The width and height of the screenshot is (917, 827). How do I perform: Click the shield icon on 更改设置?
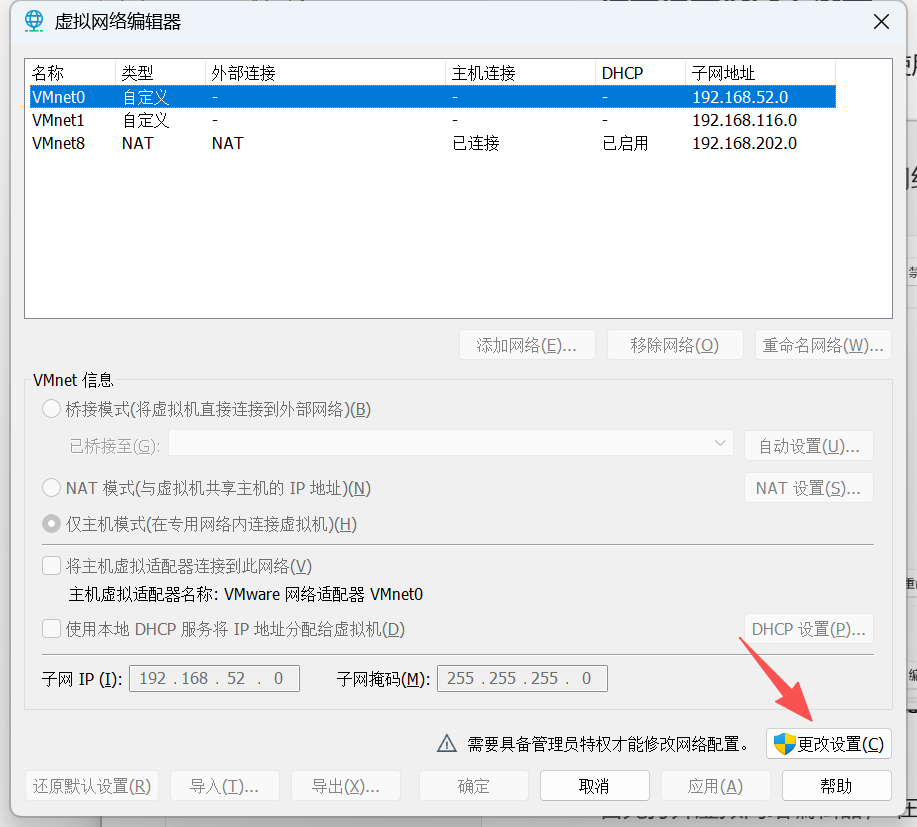[784, 744]
